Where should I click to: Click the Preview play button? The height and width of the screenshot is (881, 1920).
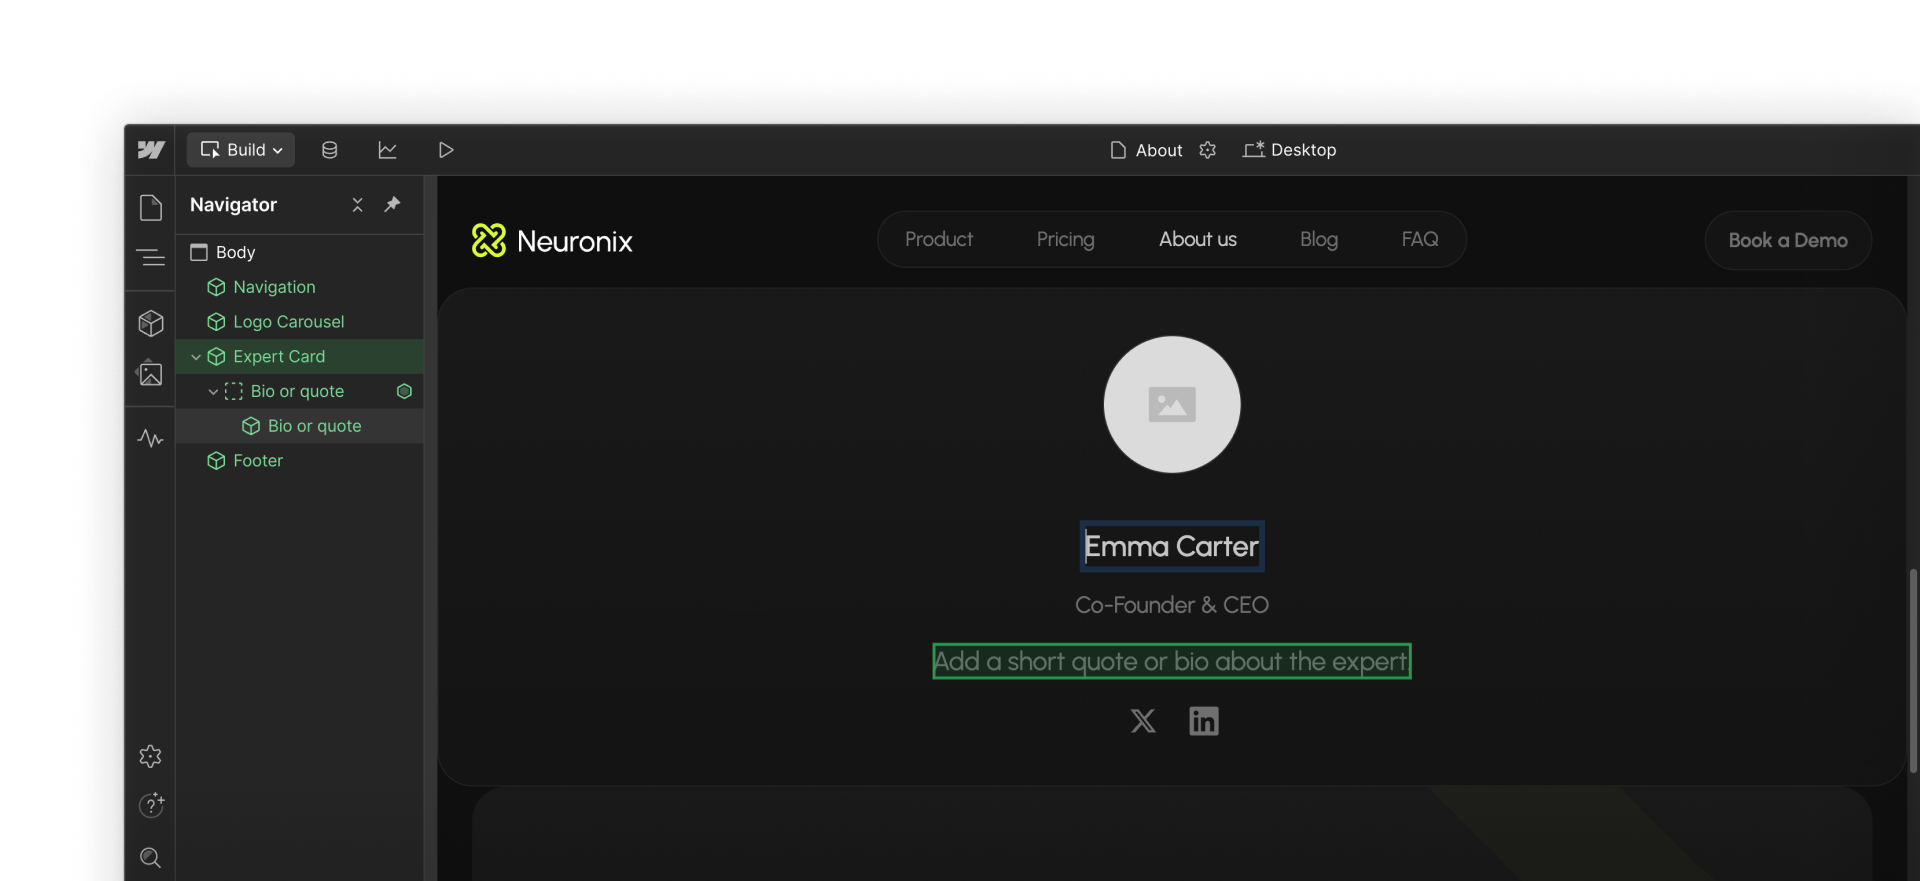pos(446,150)
